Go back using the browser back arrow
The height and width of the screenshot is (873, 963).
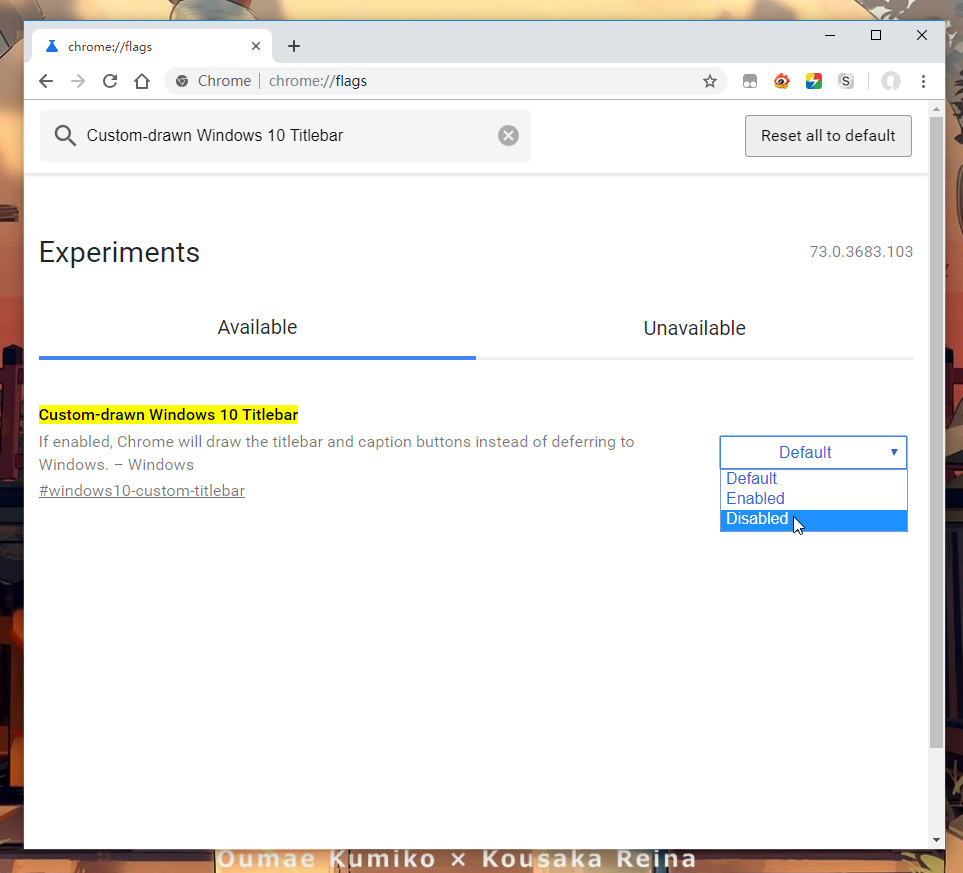[x=46, y=81]
